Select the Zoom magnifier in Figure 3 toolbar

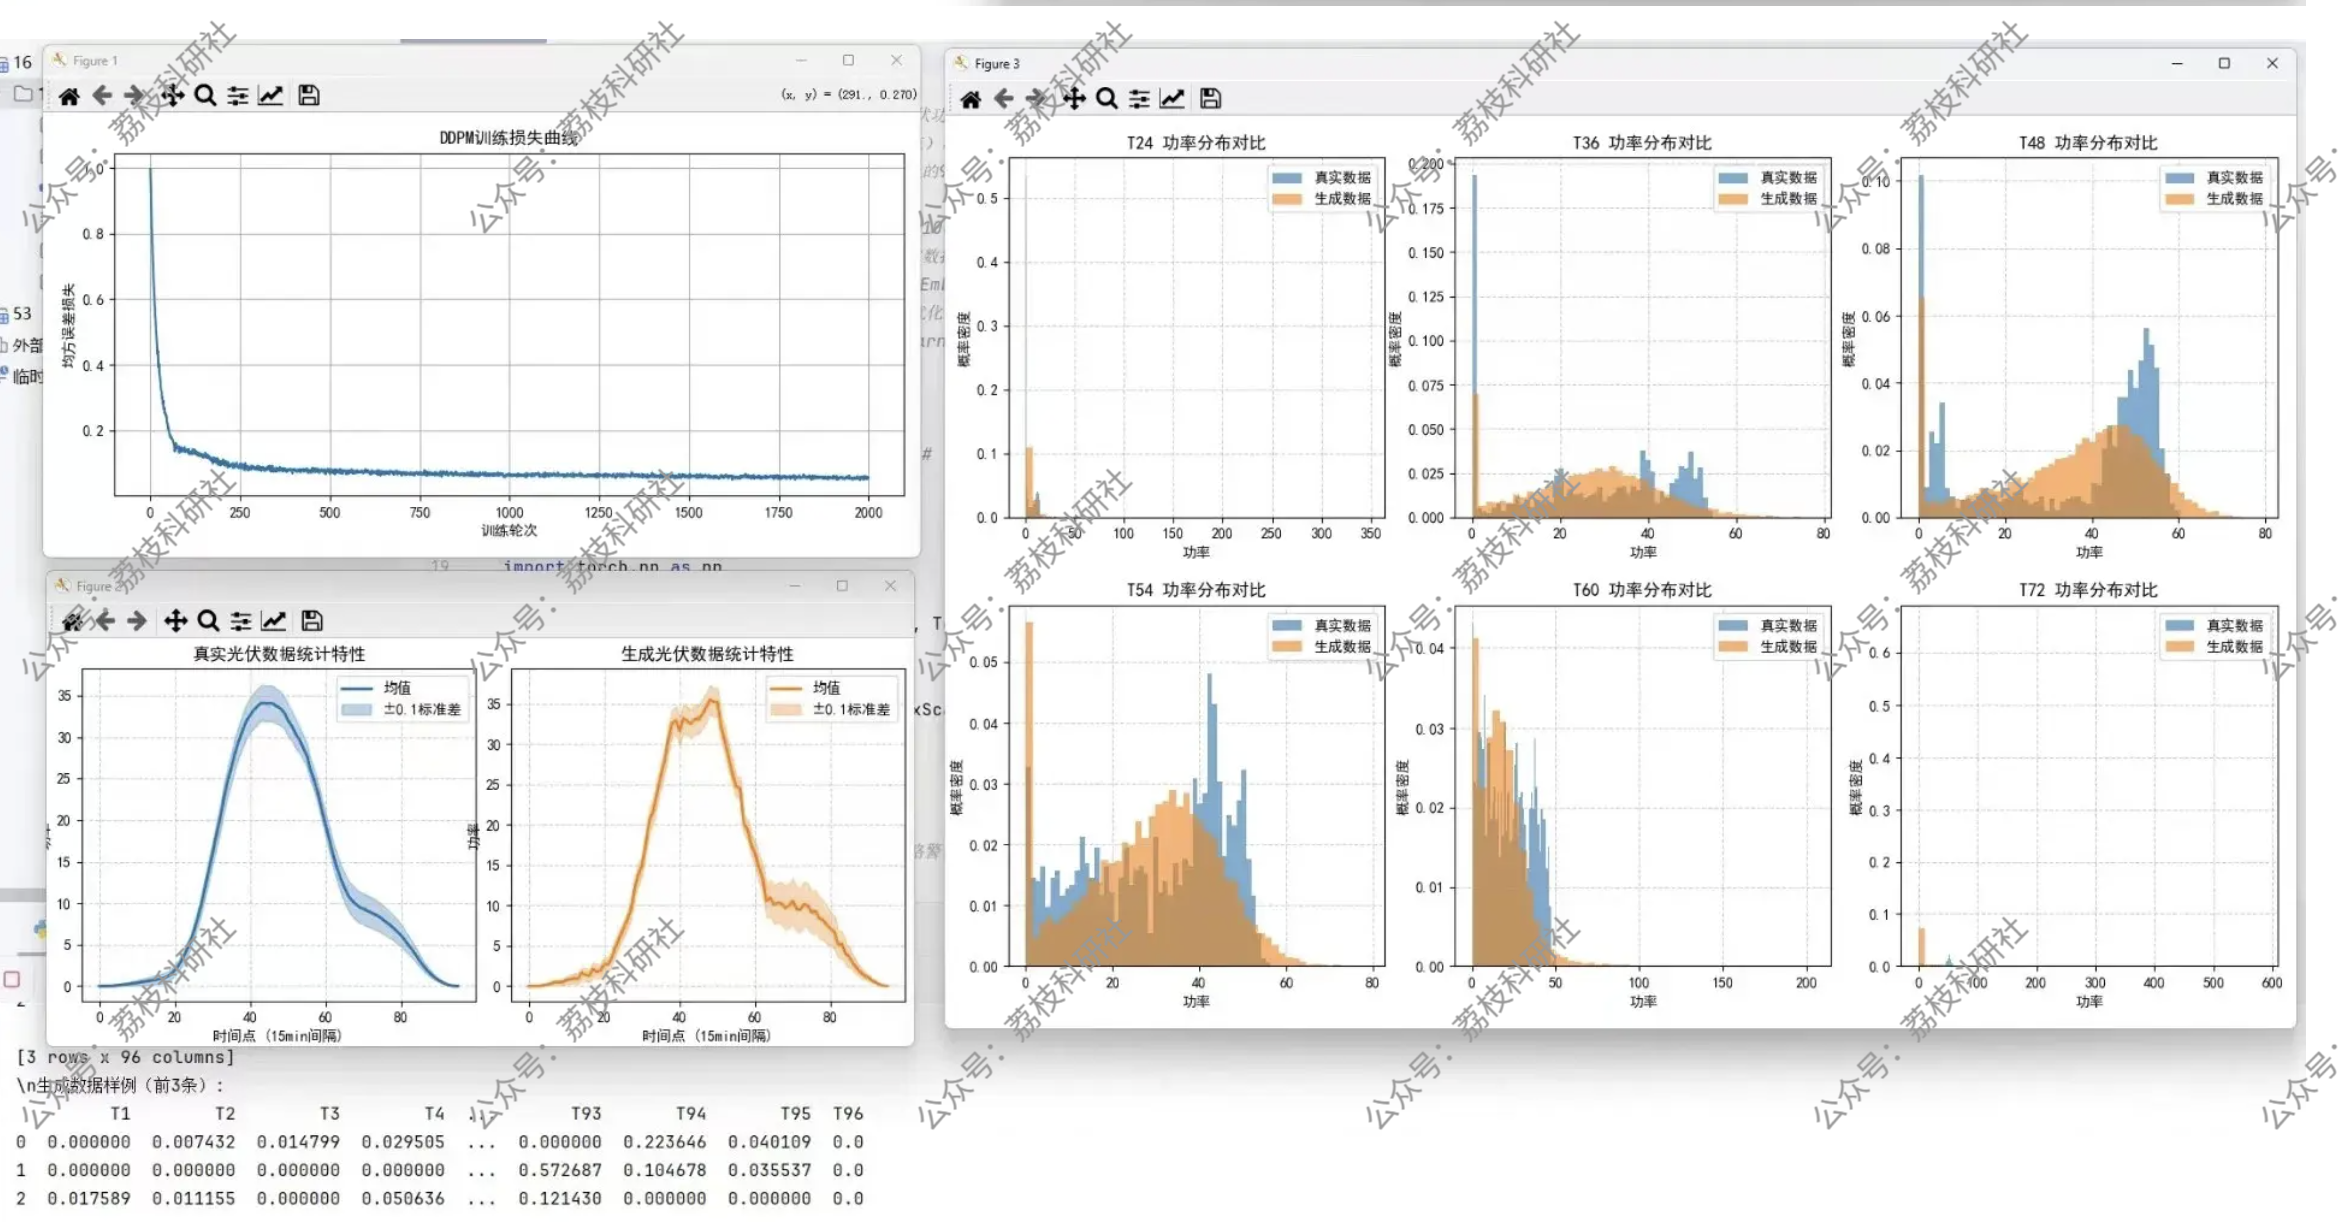(x=1107, y=98)
